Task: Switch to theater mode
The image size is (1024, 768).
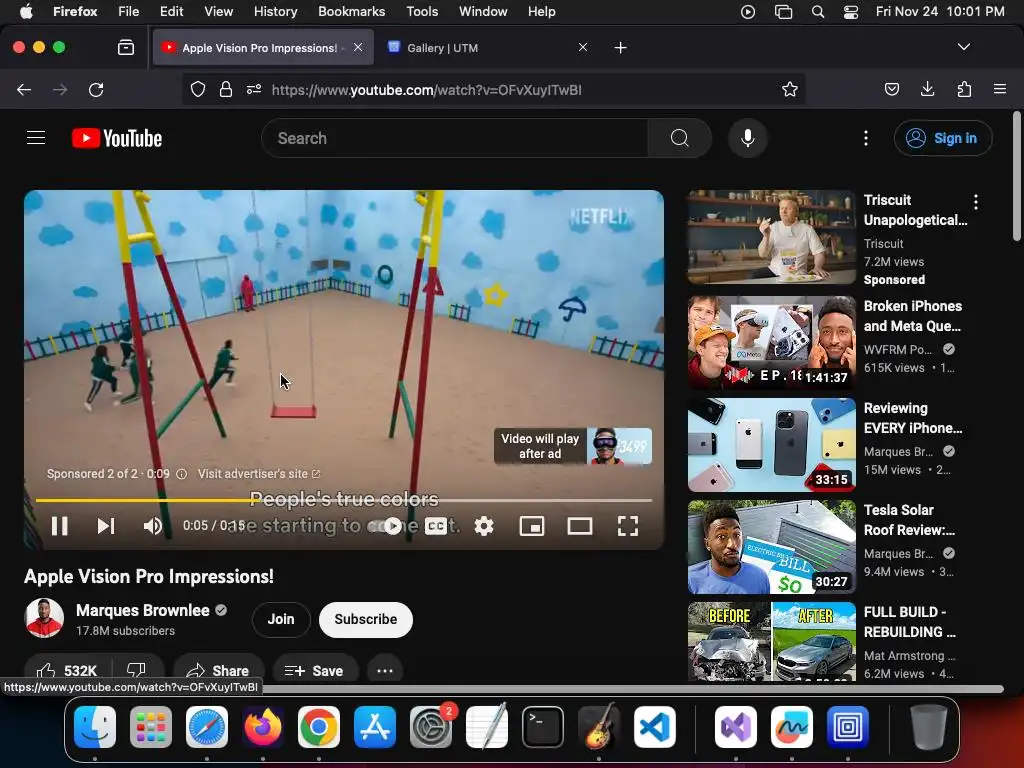Action: pyautogui.click(x=580, y=526)
